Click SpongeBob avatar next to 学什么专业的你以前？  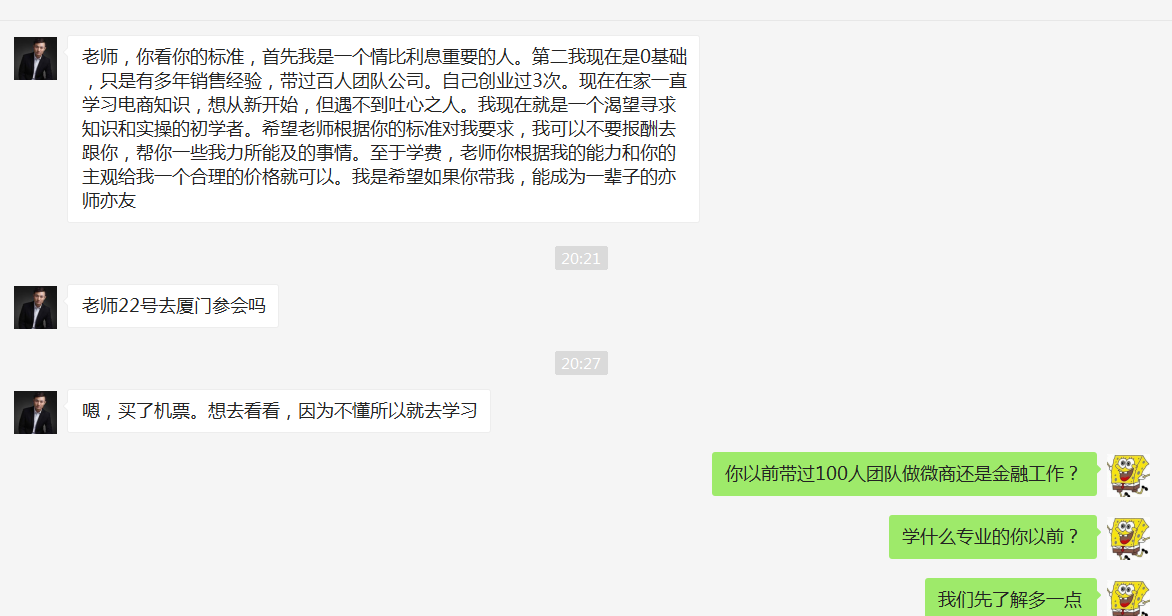pos(1128,538)
